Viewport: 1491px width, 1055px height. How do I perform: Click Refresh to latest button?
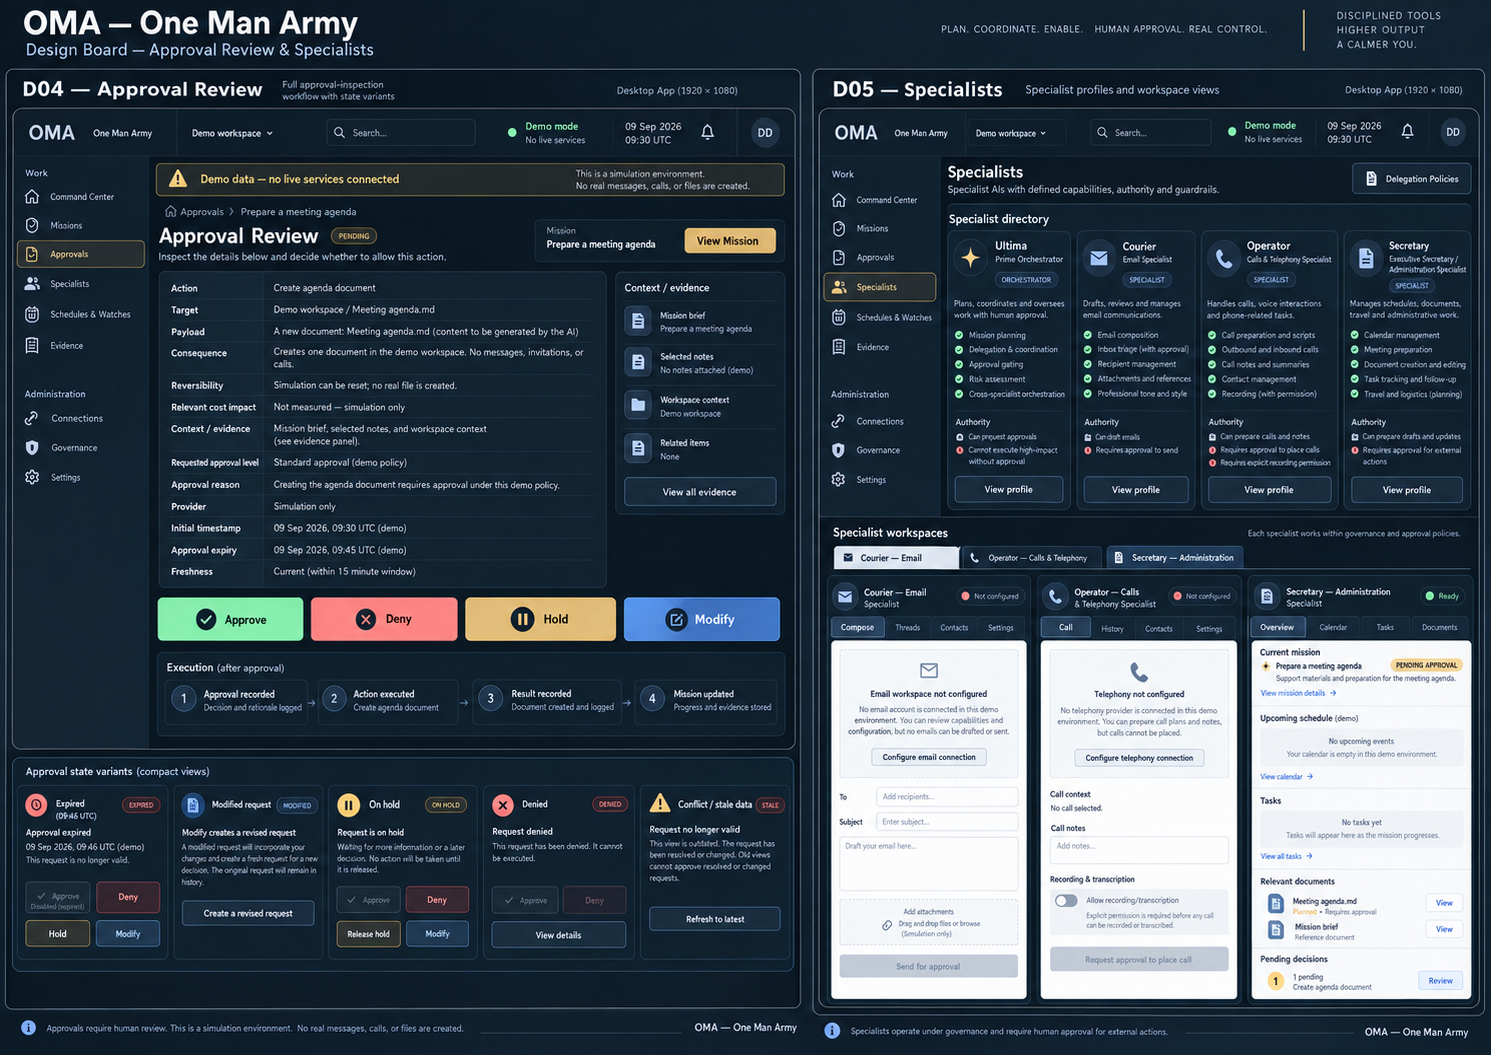pos(715,919)
